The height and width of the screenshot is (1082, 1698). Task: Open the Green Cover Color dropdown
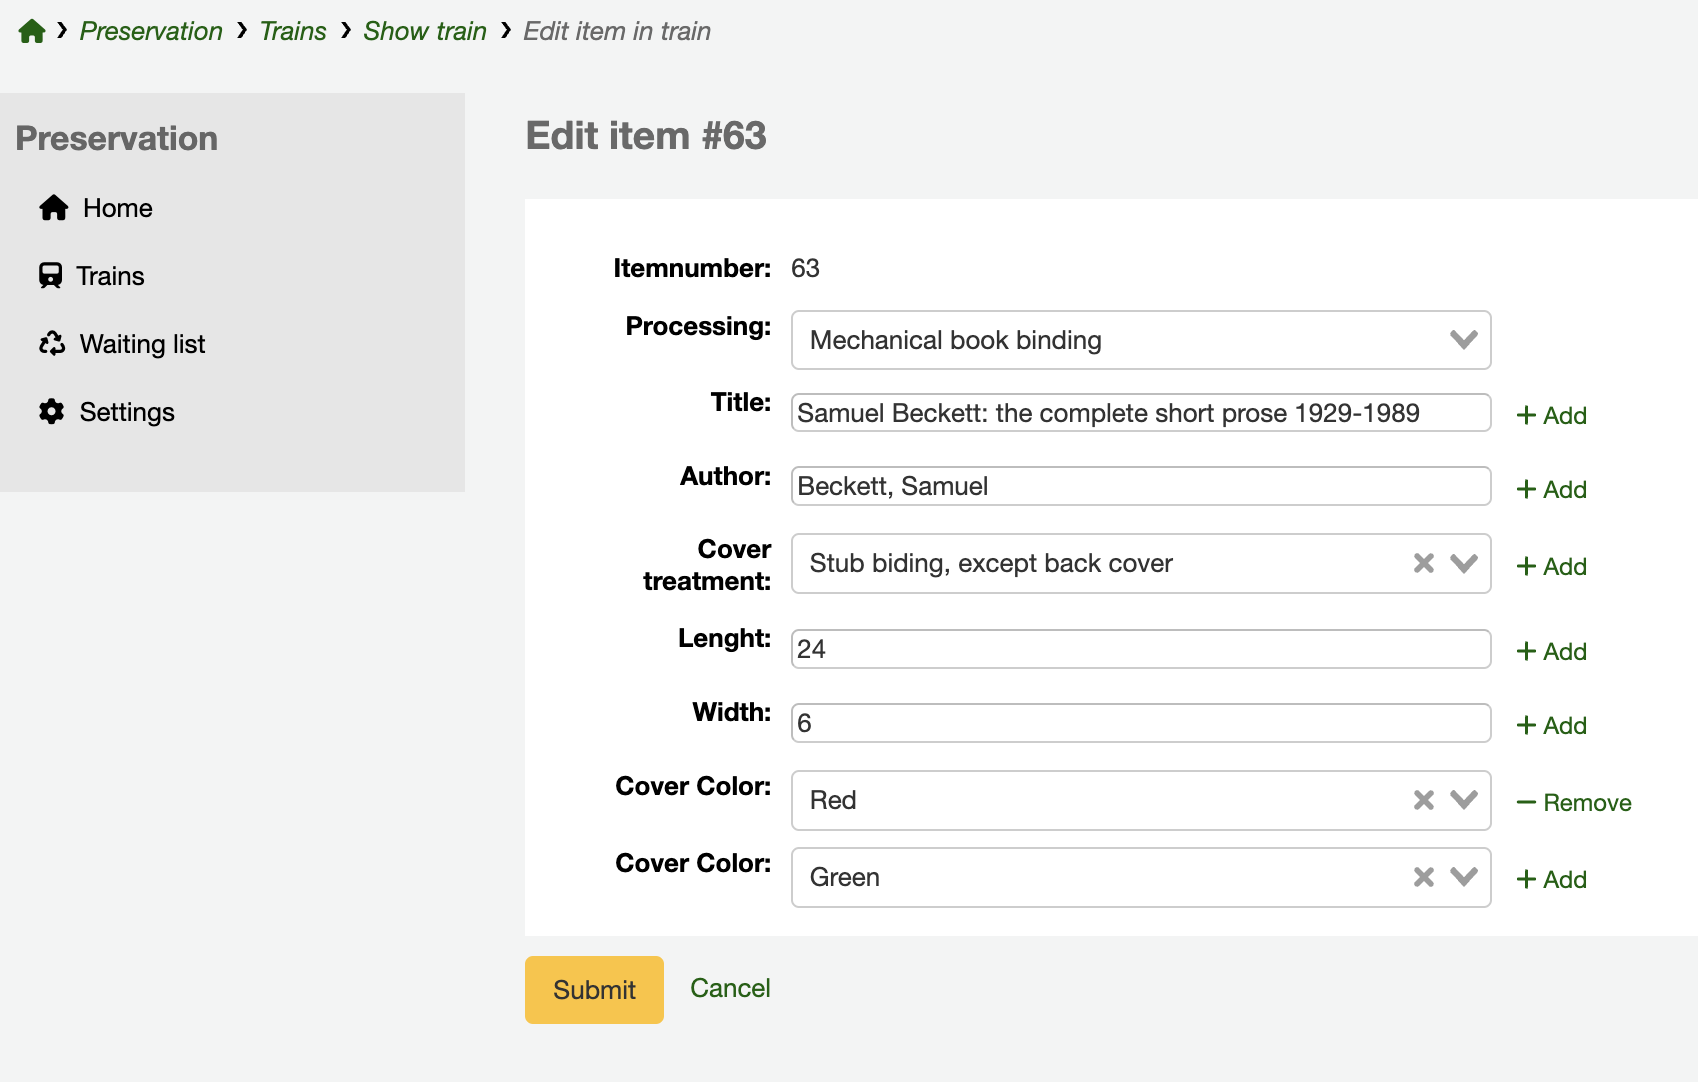click(1463, 877)
